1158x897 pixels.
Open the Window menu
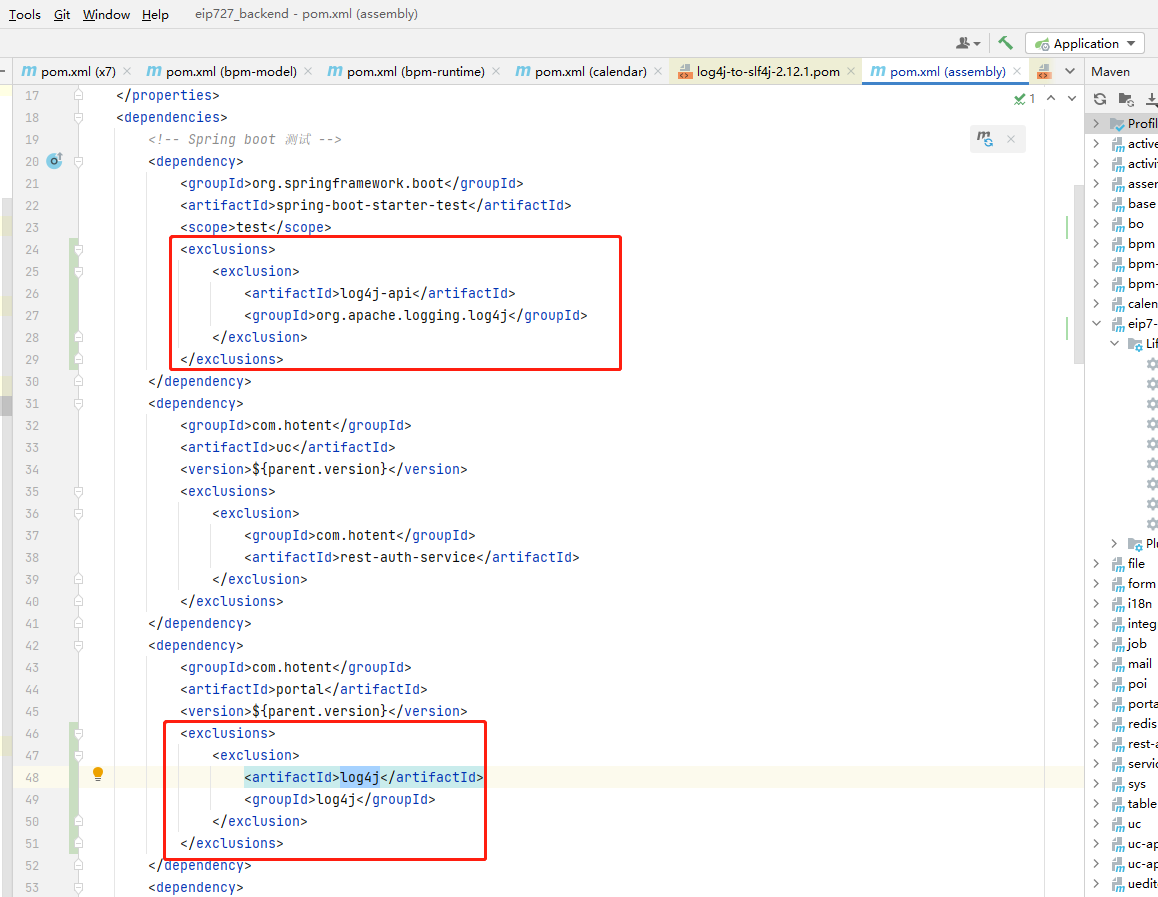click(x=106, y=14)
